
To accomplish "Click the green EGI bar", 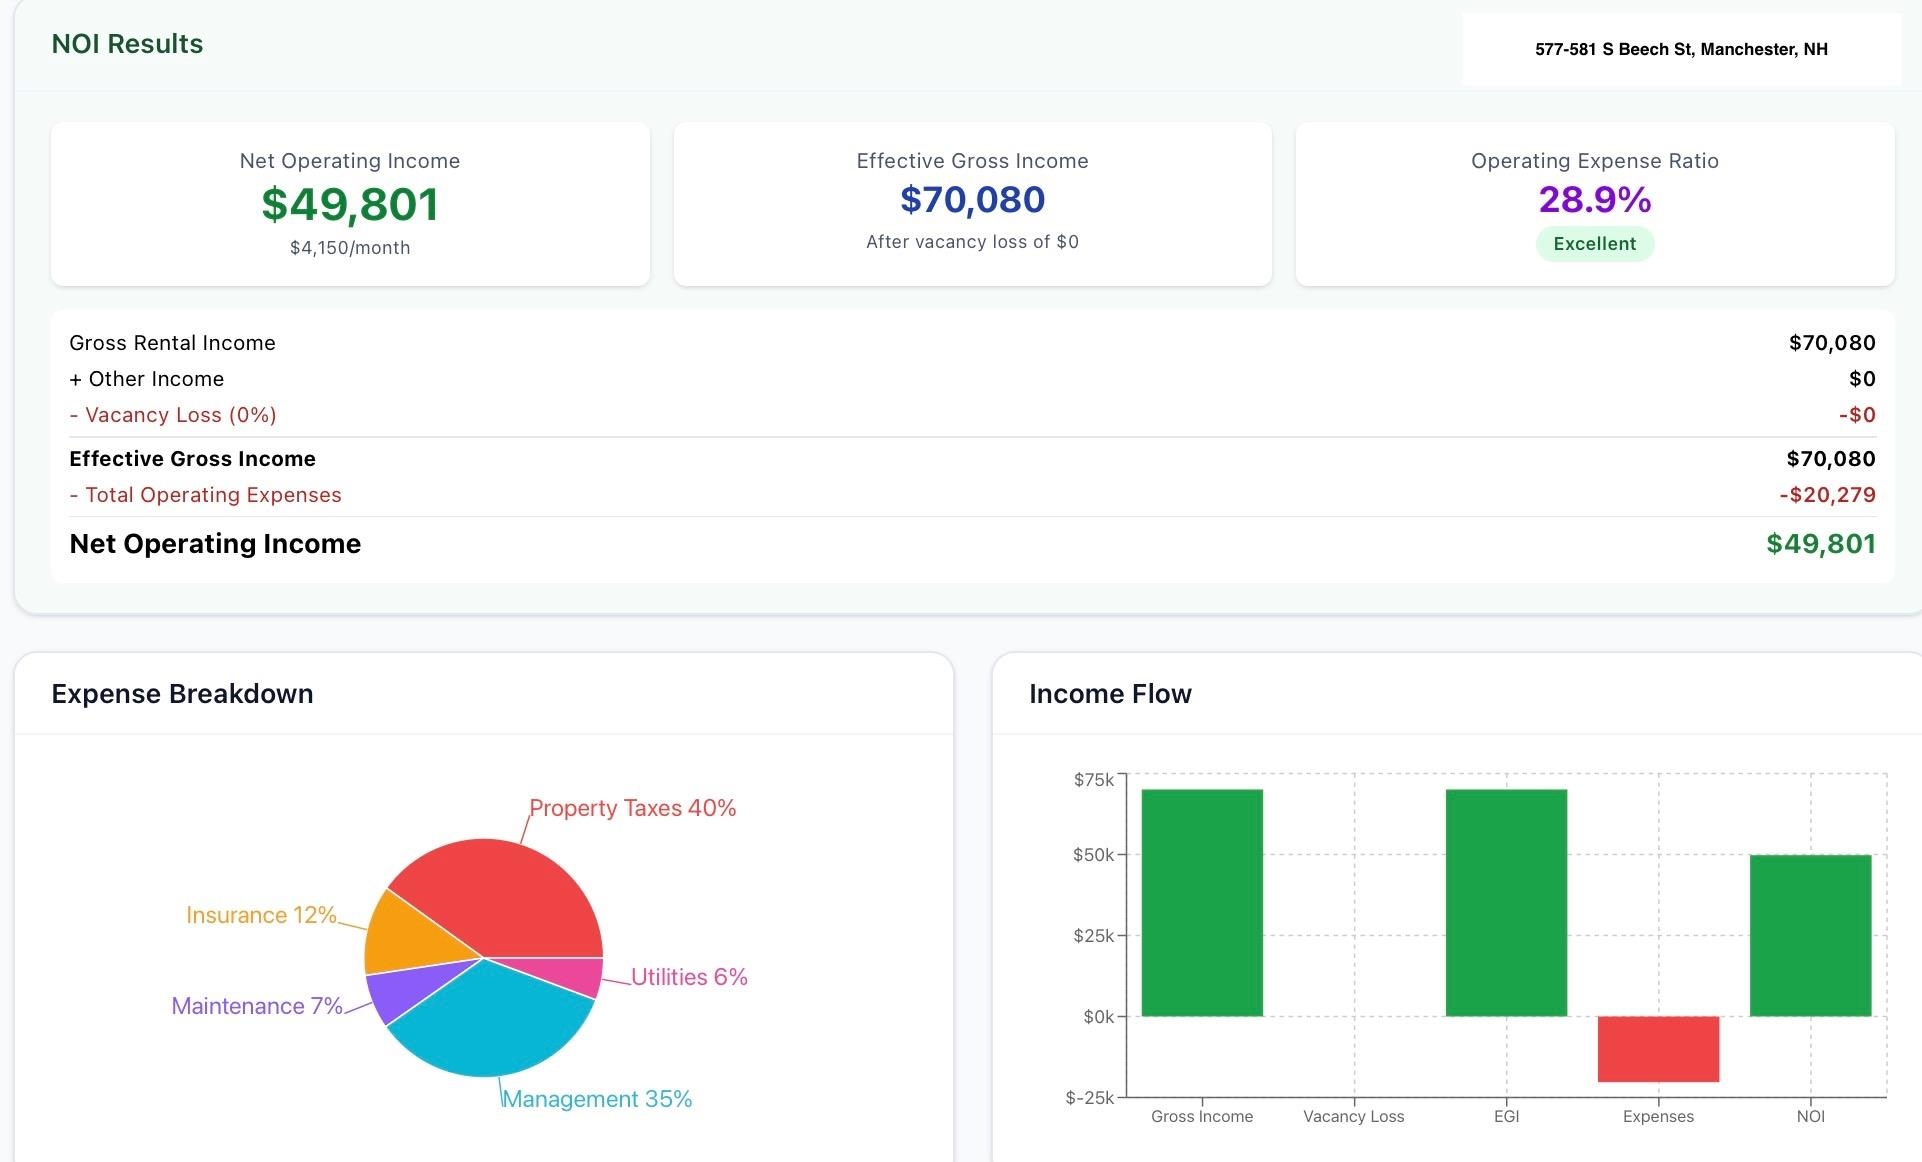I will (1506, 903).
